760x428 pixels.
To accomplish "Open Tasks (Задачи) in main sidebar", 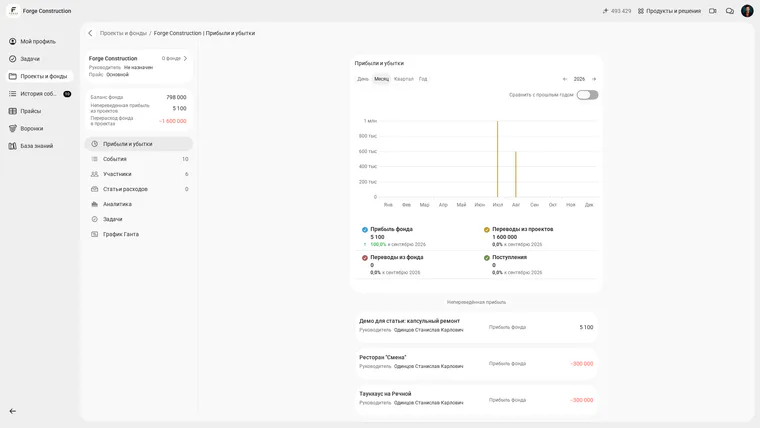I will pos(30,59).
